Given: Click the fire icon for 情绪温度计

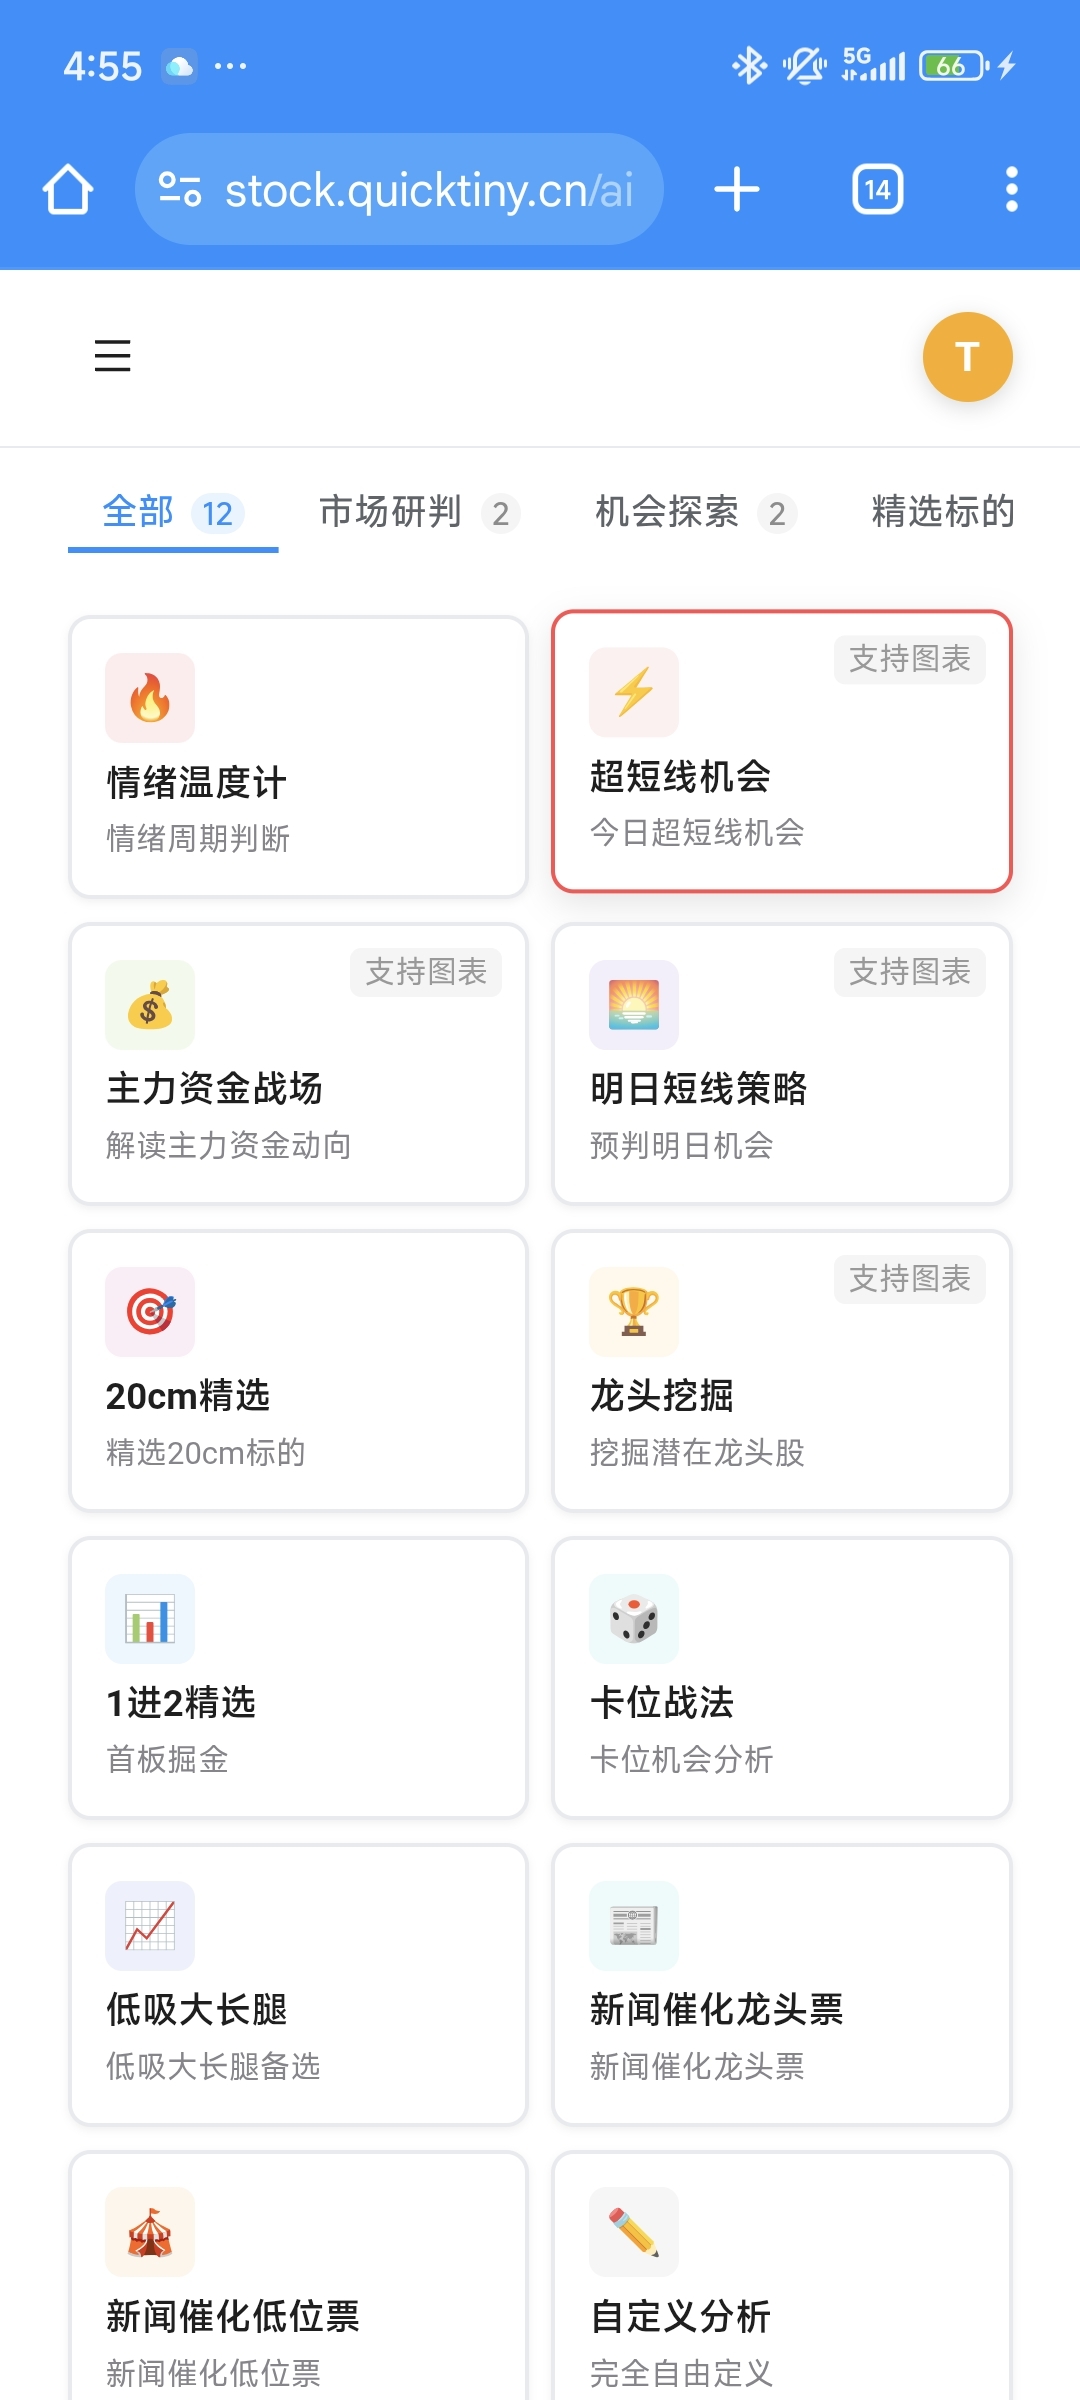Looking at the screenshot, I should [x=150, y=697].
